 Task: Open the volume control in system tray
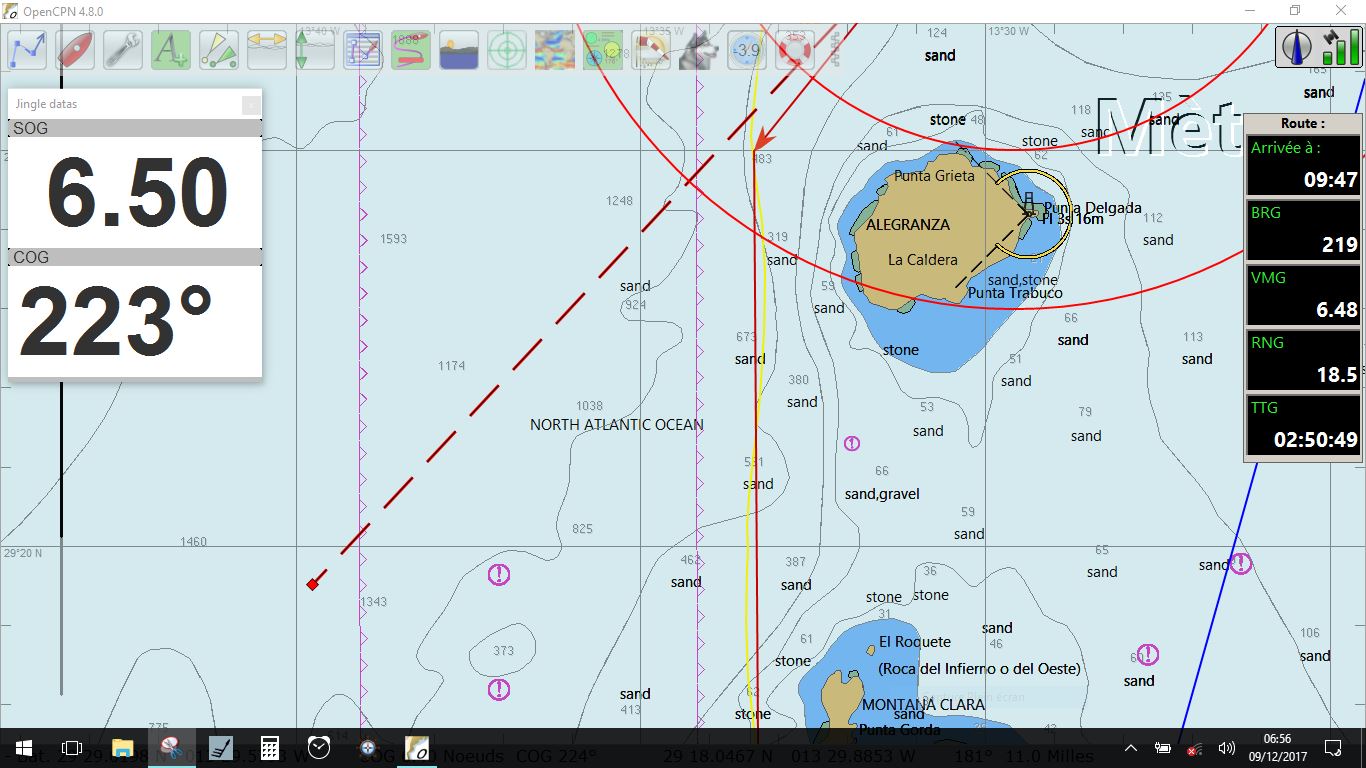tap(1227, 748)
